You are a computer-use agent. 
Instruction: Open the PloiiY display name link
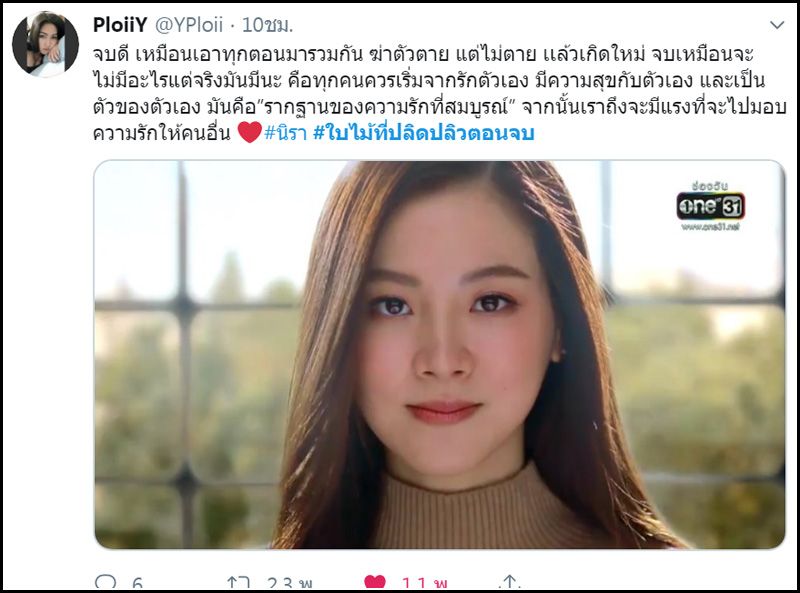[120, 24]
